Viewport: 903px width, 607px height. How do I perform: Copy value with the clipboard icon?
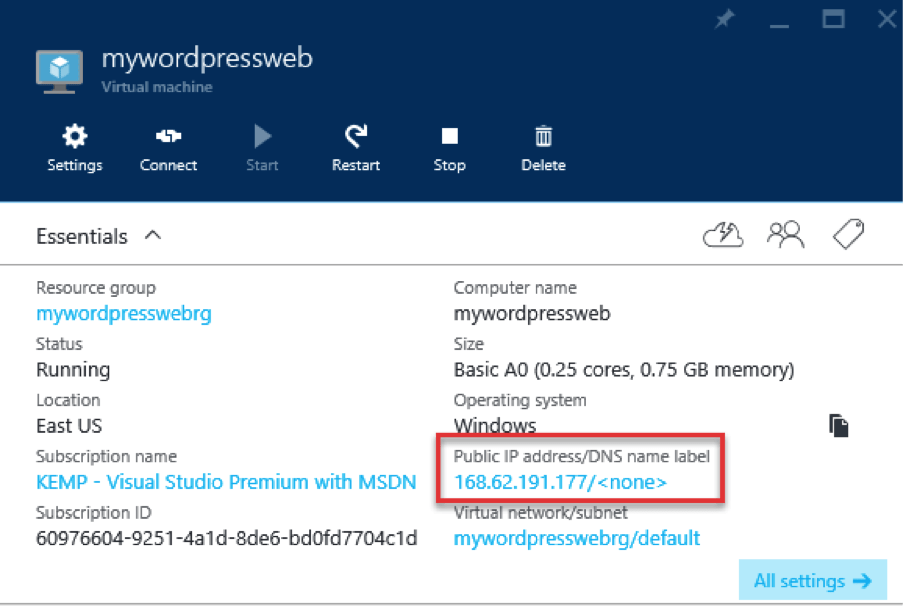(838, 426)
